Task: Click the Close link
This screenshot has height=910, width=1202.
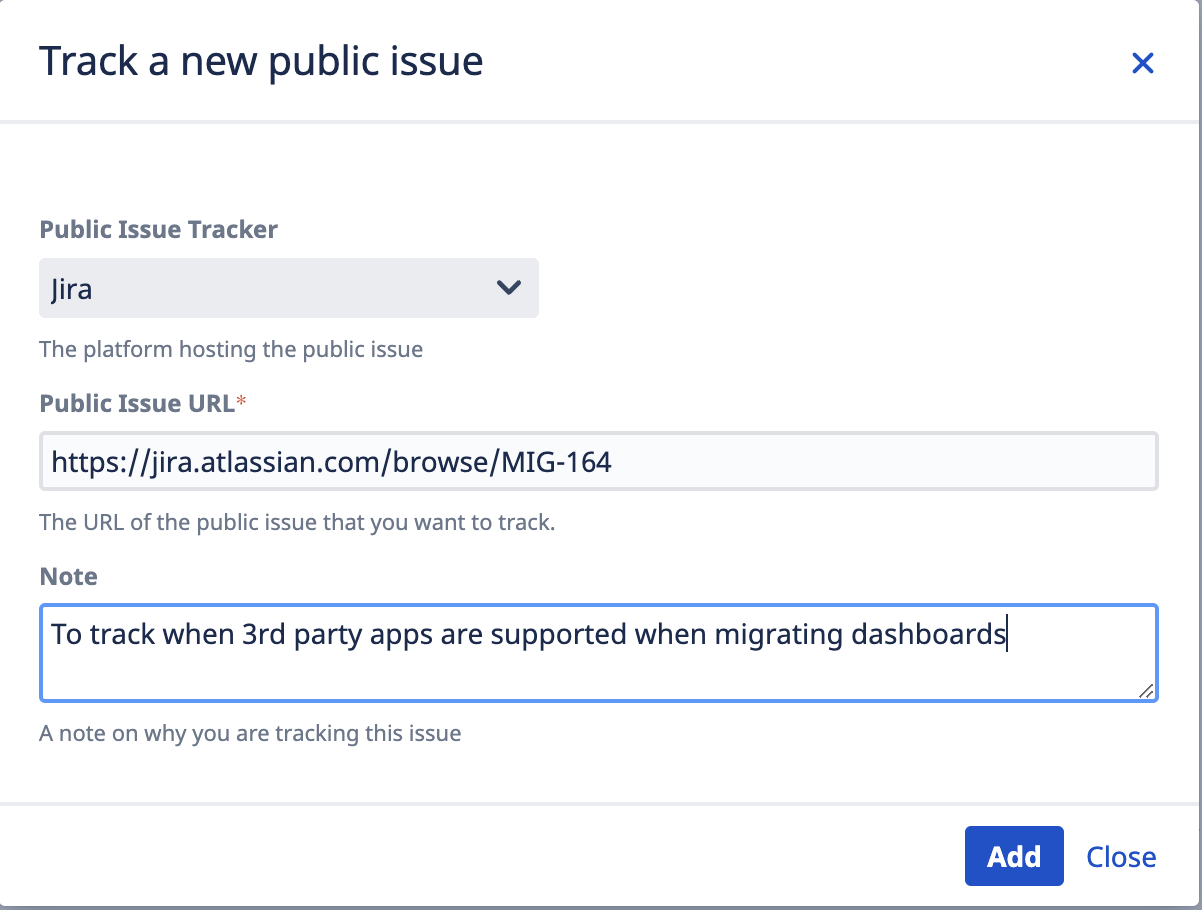Action: [1120, 856]
